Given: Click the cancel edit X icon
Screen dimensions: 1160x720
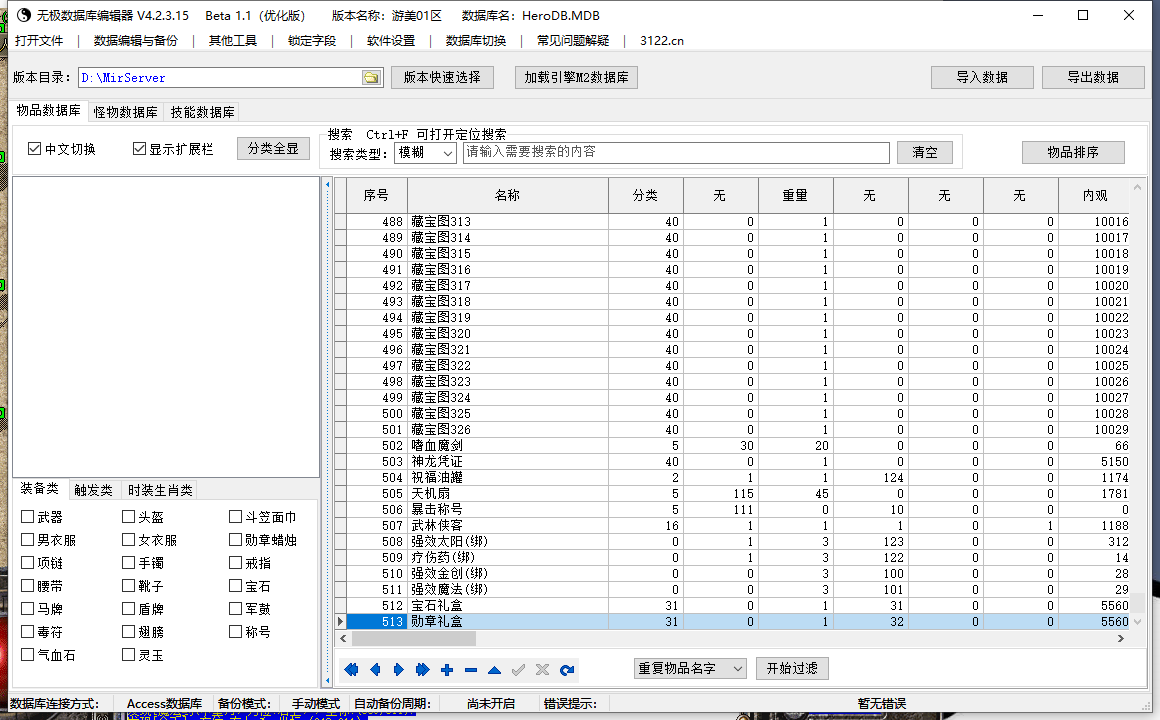Looking at the screenshot, I should (542, 670).
